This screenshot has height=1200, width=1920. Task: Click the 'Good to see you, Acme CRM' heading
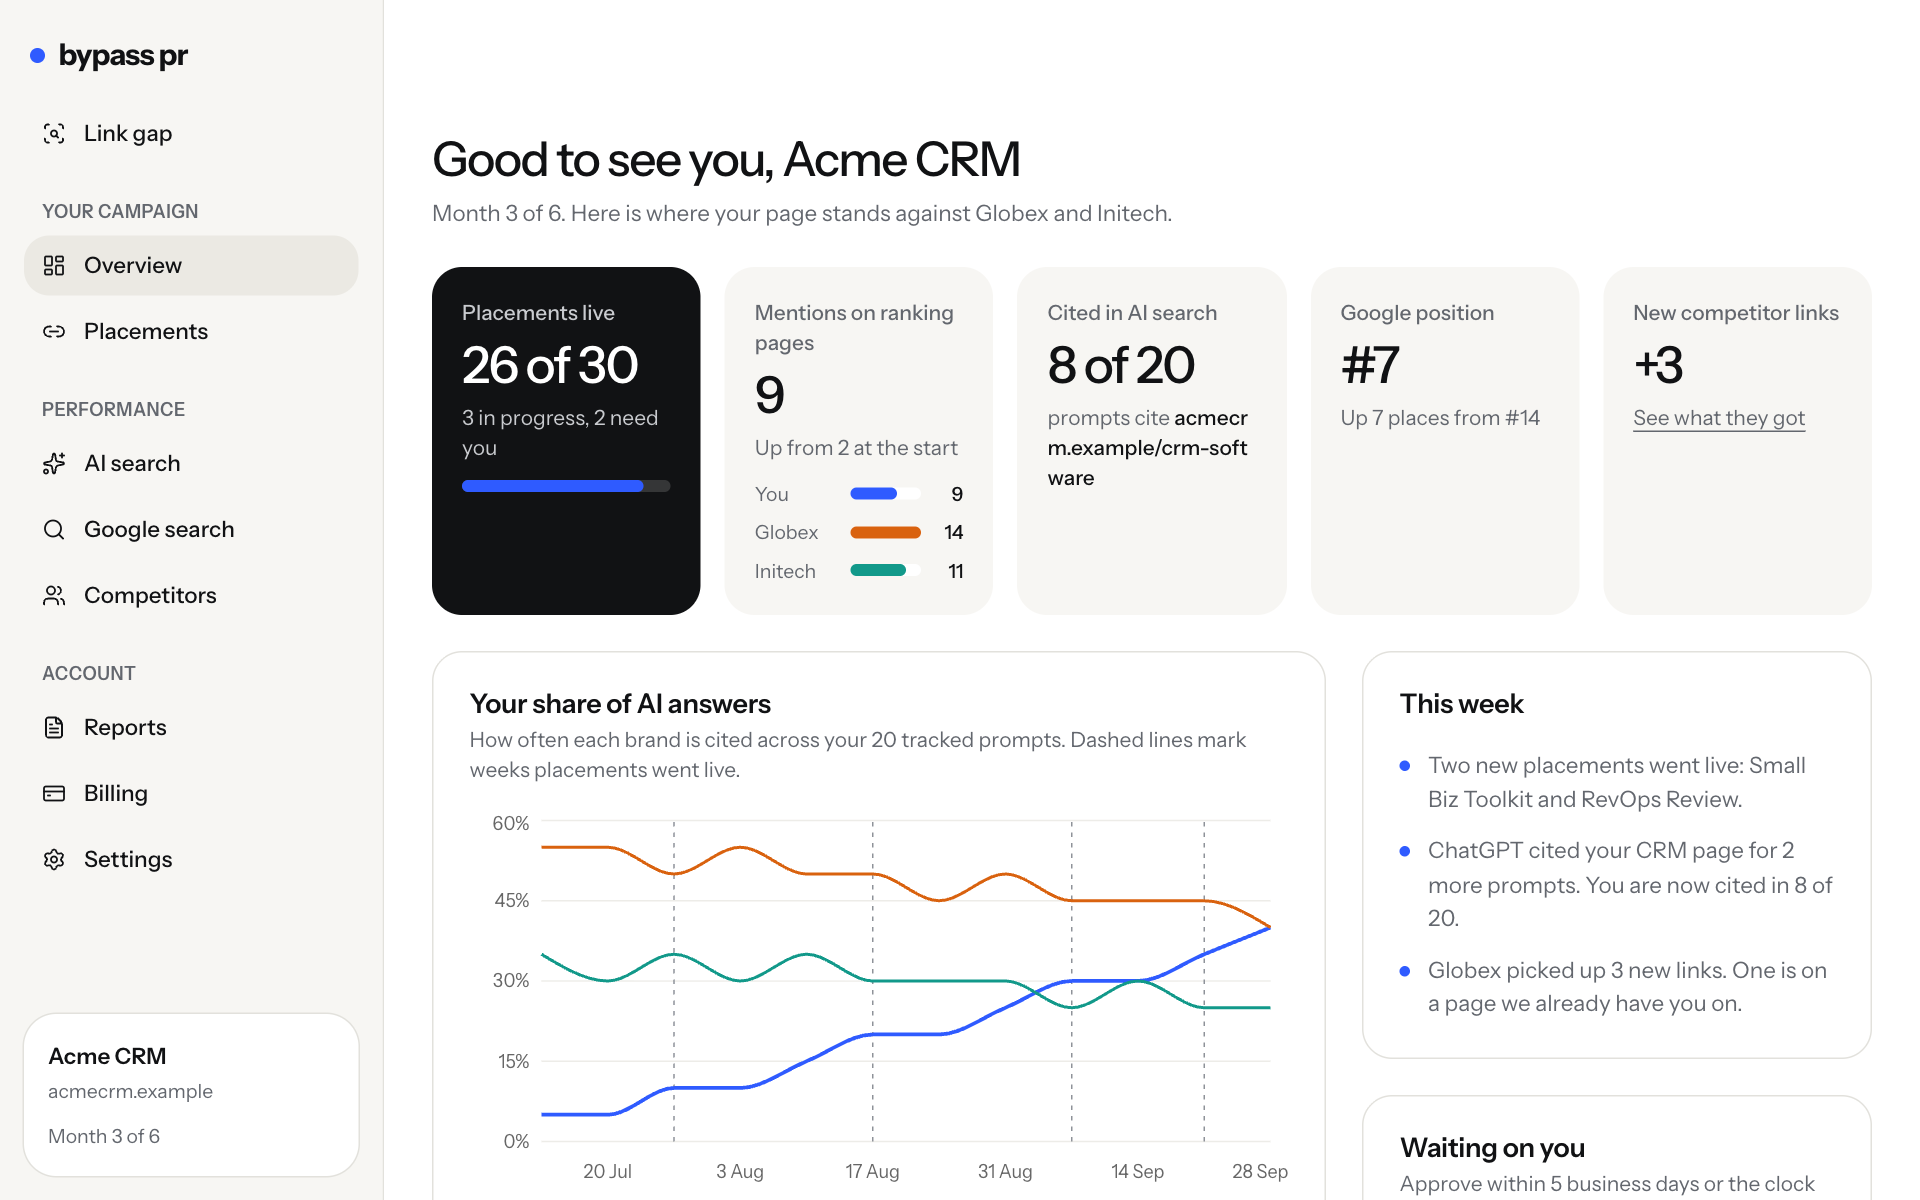[726, 160]
